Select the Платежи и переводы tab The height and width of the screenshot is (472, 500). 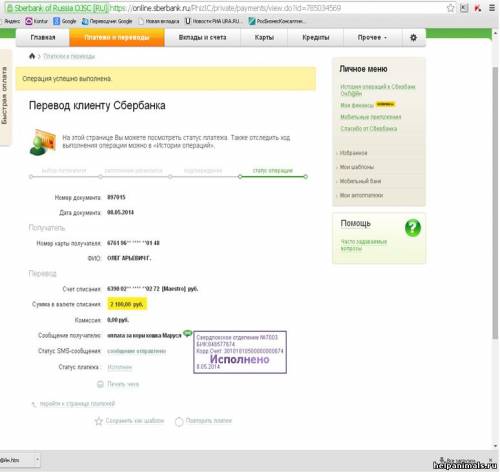click(117, 37)
